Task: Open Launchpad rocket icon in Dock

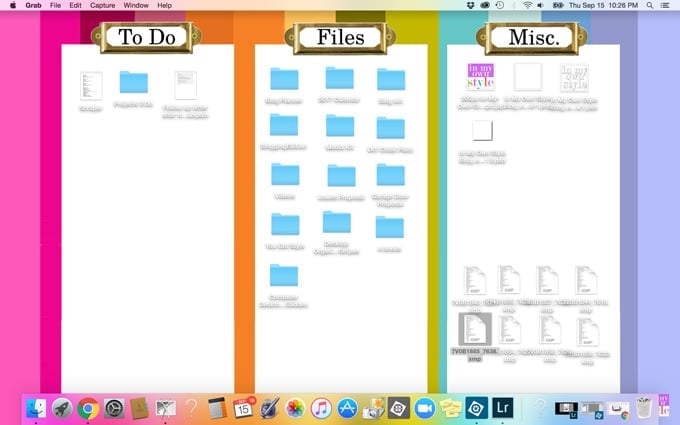Action: 62,408
